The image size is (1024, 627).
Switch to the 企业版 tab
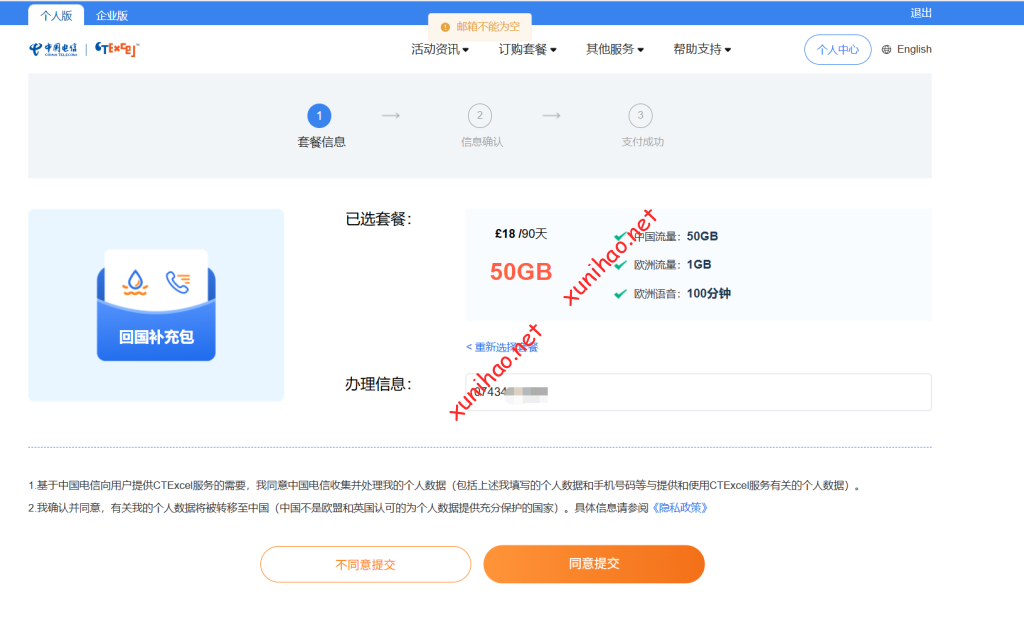[112, 15]
